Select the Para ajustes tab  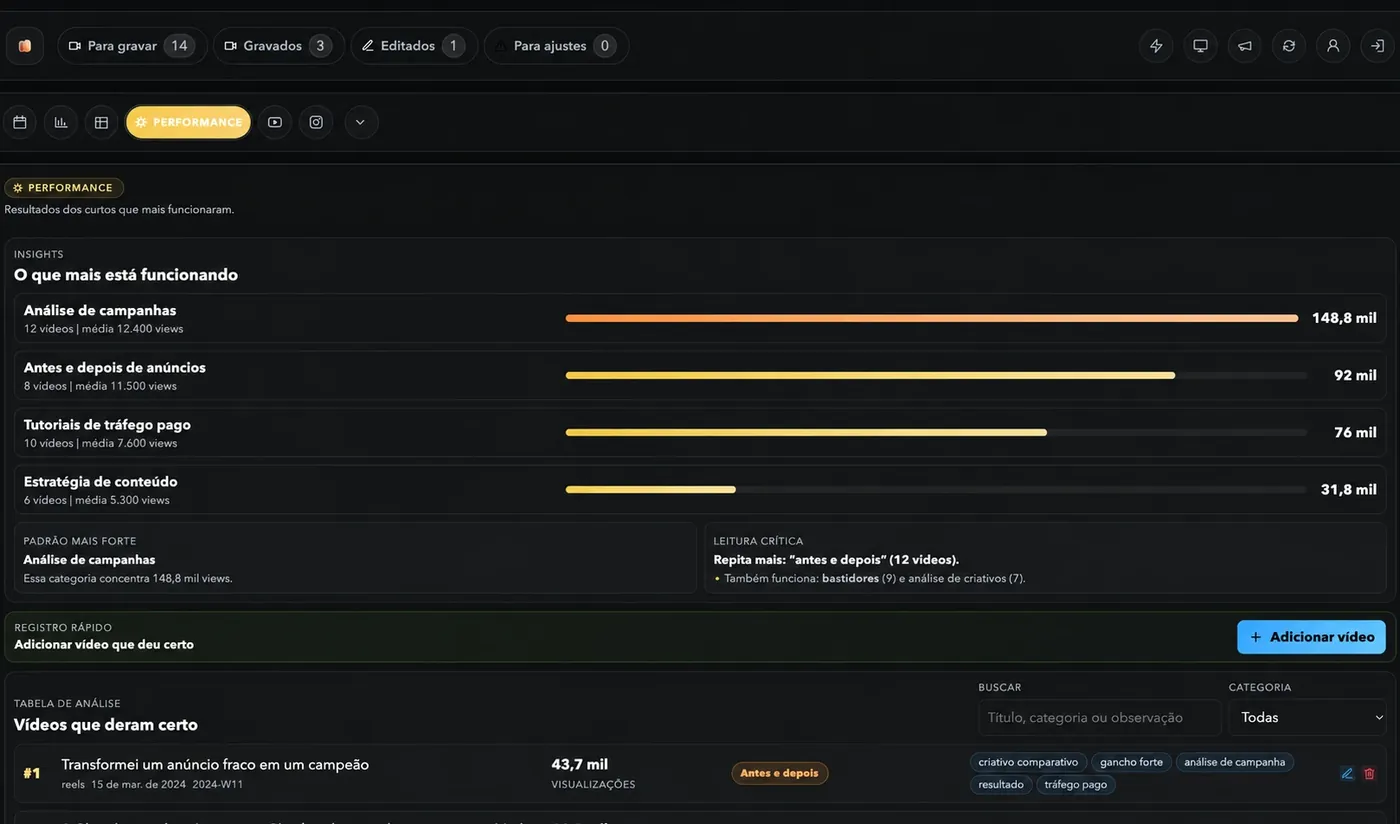557,46
